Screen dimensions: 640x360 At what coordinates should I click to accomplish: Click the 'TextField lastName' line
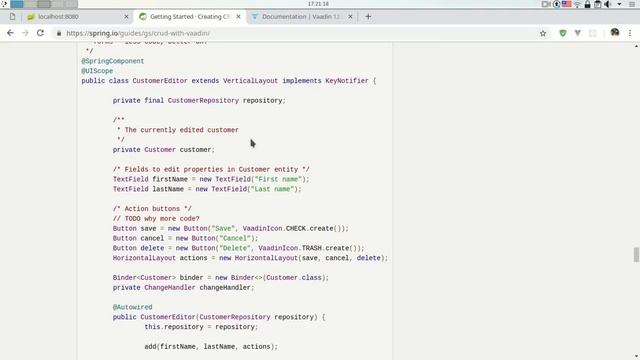pyautogui.click(x=207, y=189)
